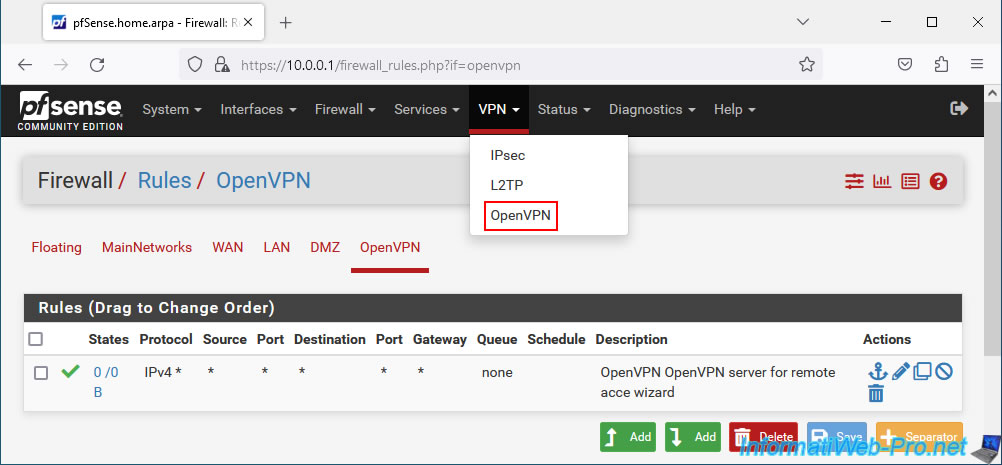Expand the Services menu

pyautogui.click(x=427, y=109)
